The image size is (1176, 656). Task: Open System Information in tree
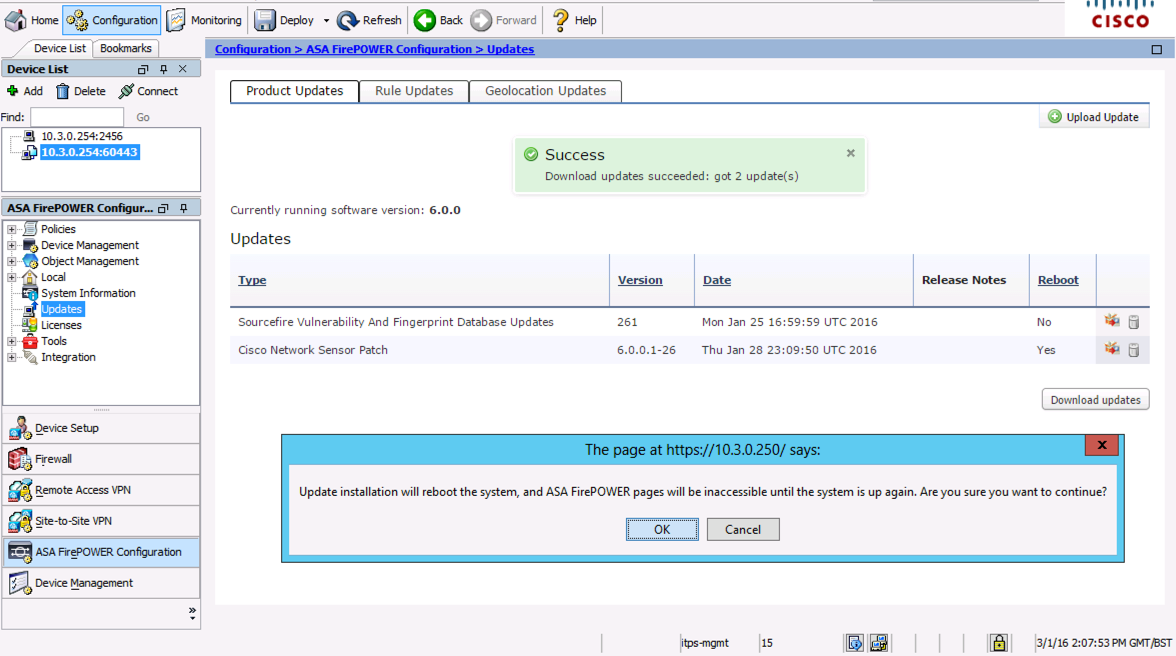pyautogui.click(x=88, y=293)
